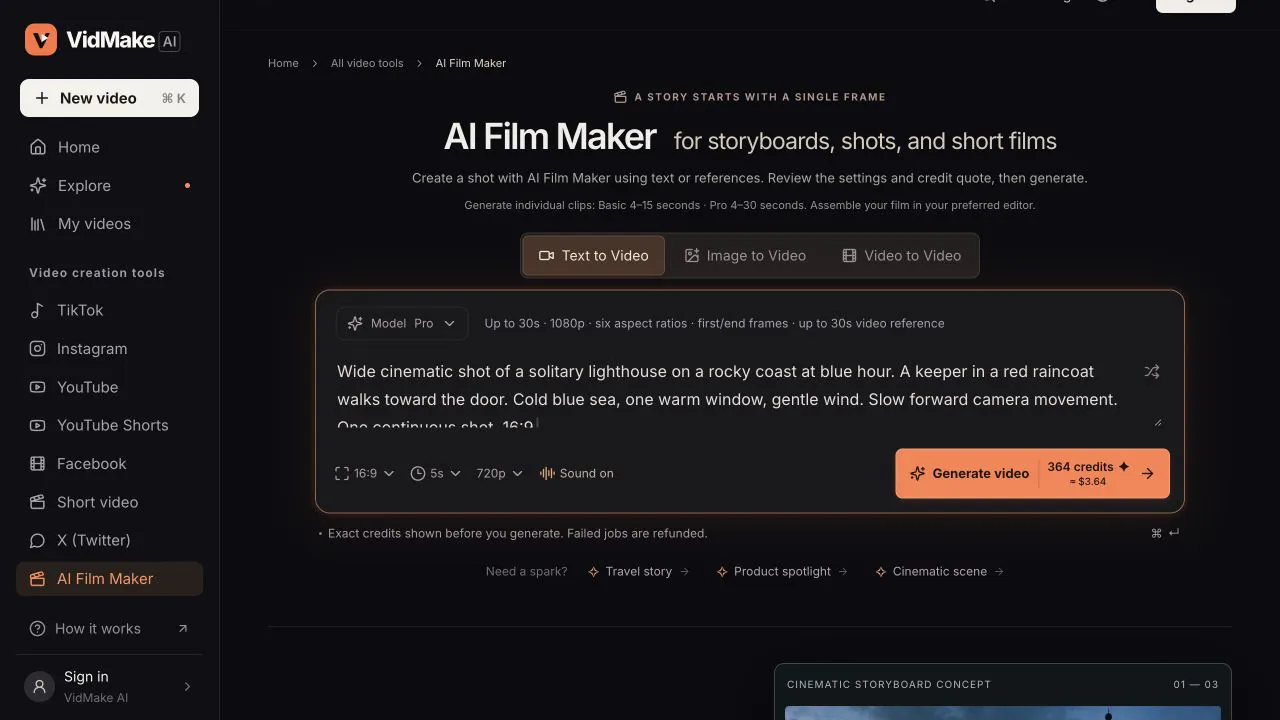Expand the Sign in account row
Viewport: 1280px width, 720px height.
pos(110,686)
